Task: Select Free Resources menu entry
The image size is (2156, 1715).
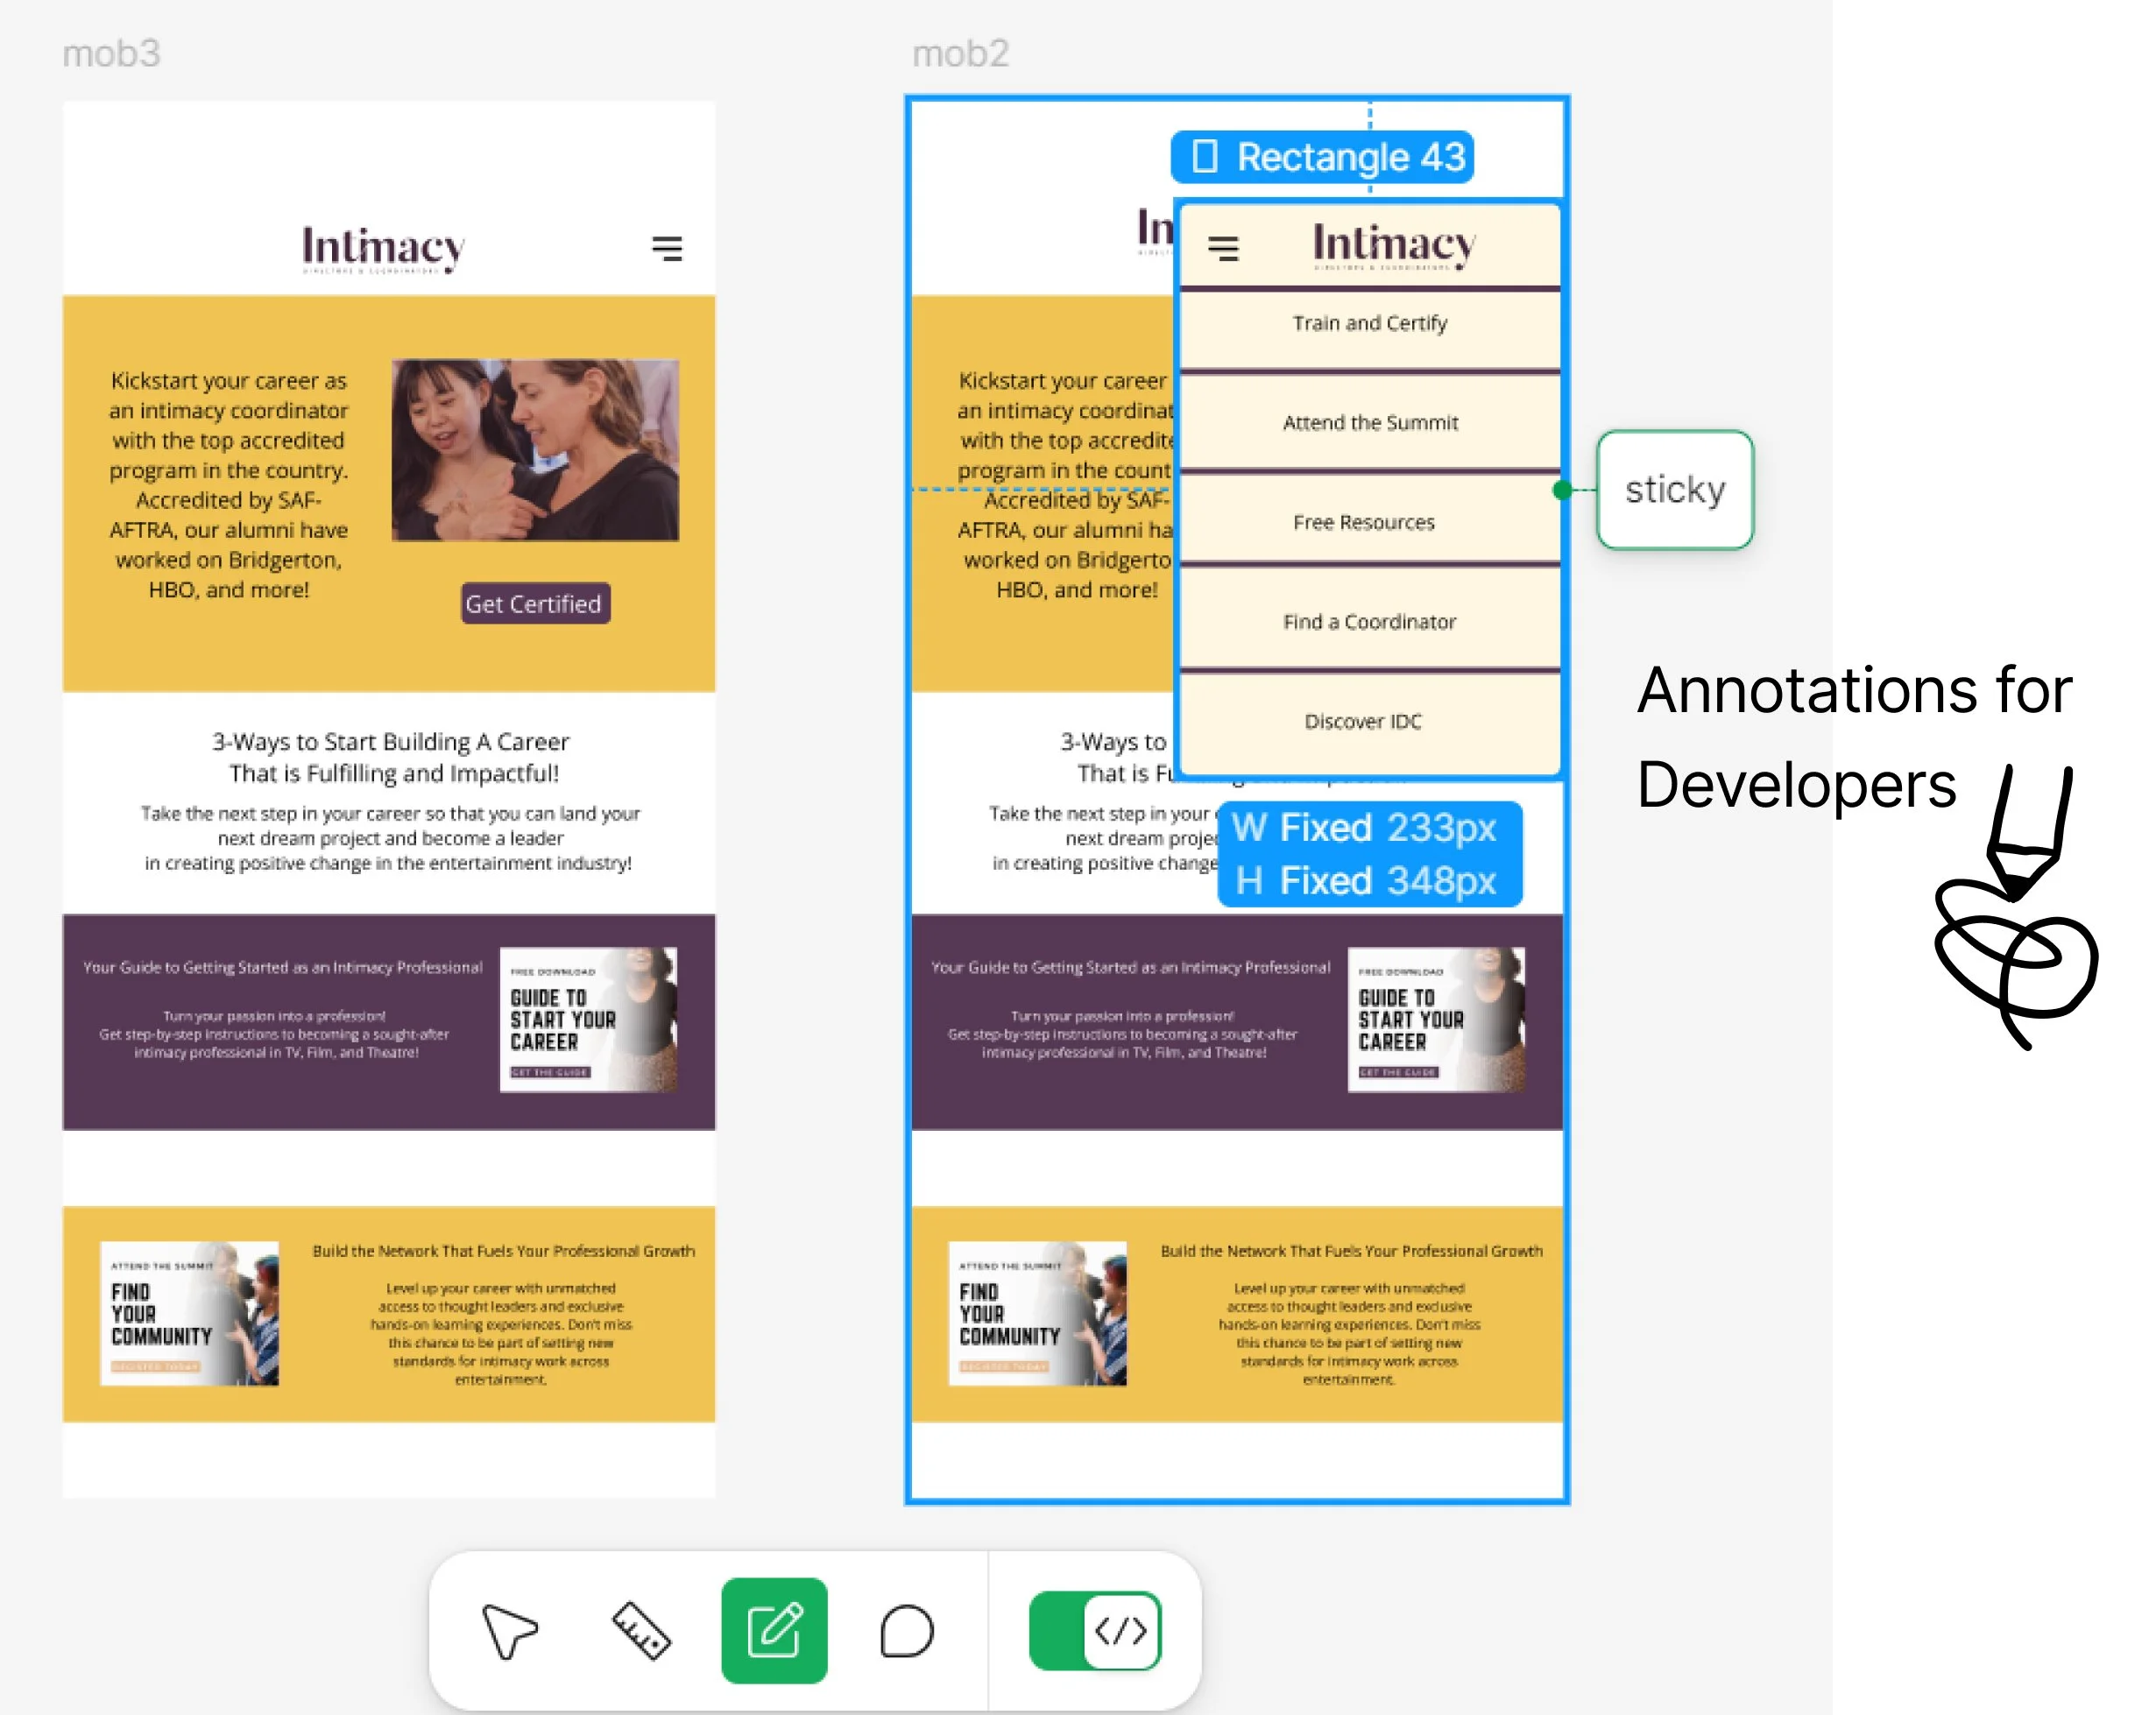Action: (1363, 522)
